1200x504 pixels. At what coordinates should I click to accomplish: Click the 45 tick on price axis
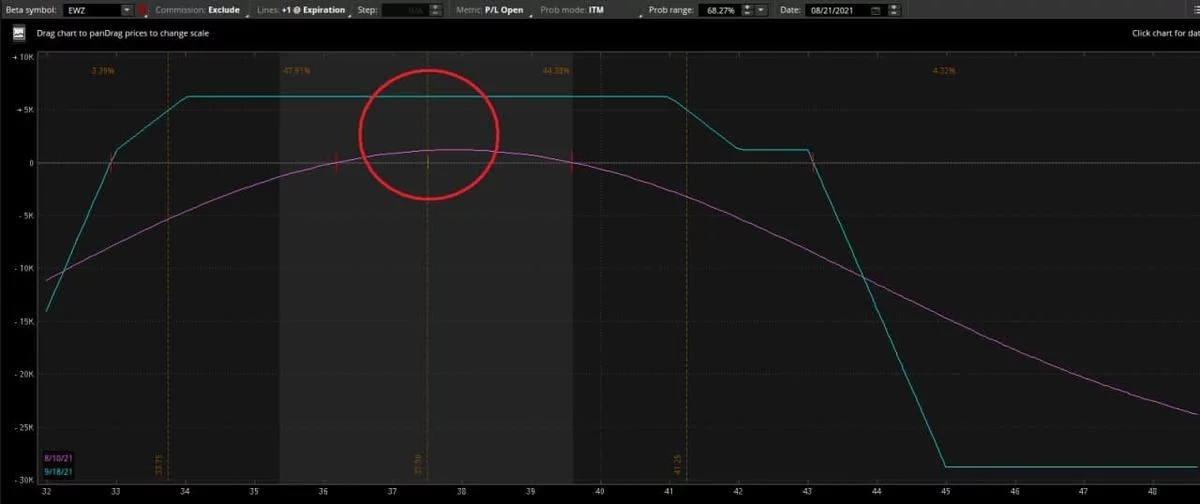[945, 491]
